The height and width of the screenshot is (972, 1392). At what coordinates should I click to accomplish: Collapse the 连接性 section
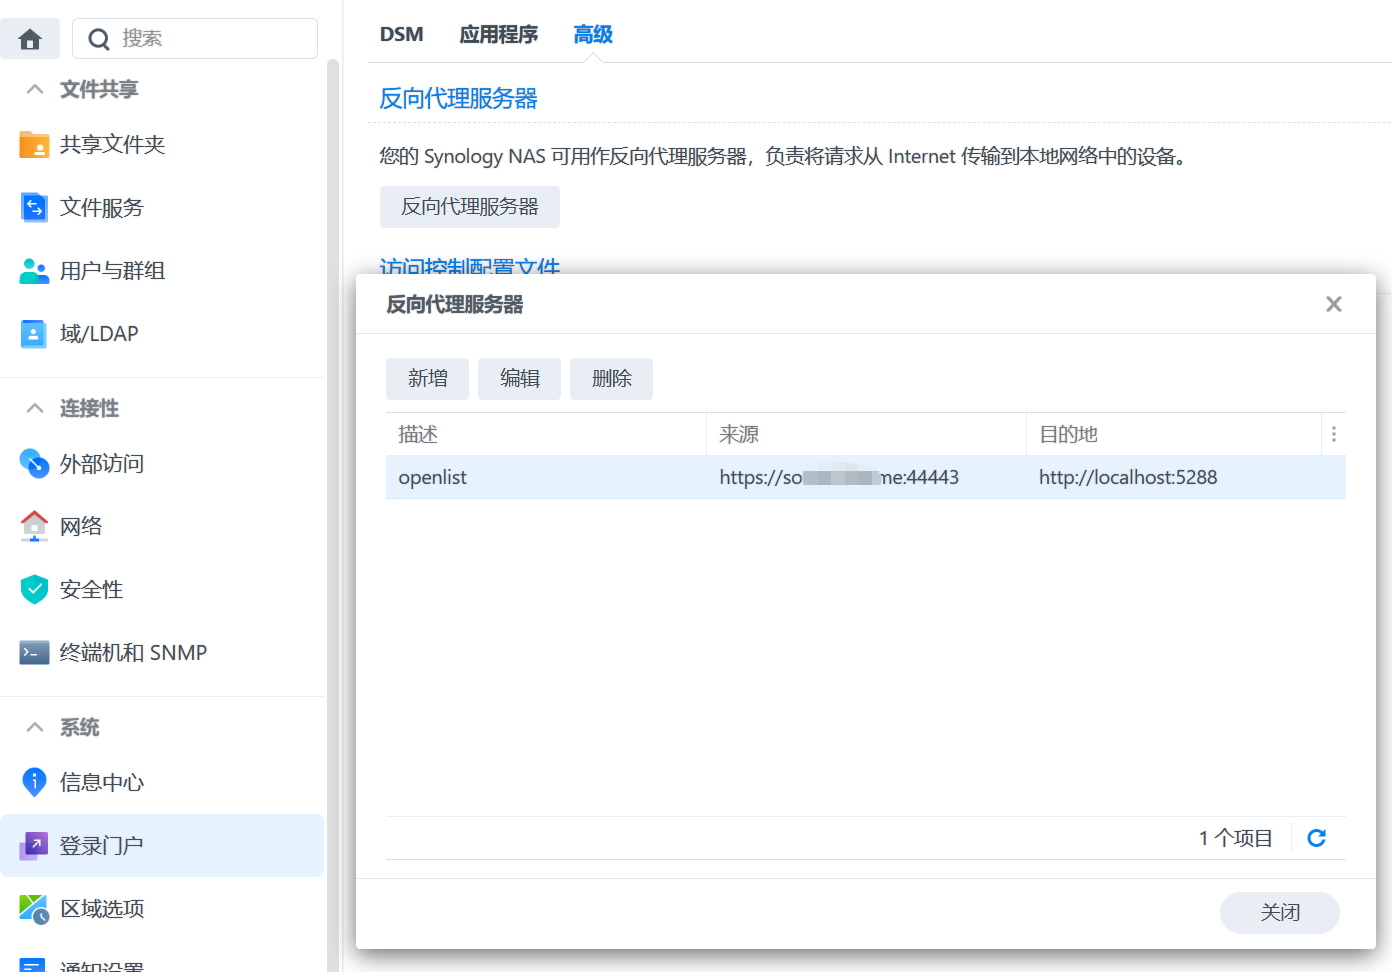click(35, 408)
